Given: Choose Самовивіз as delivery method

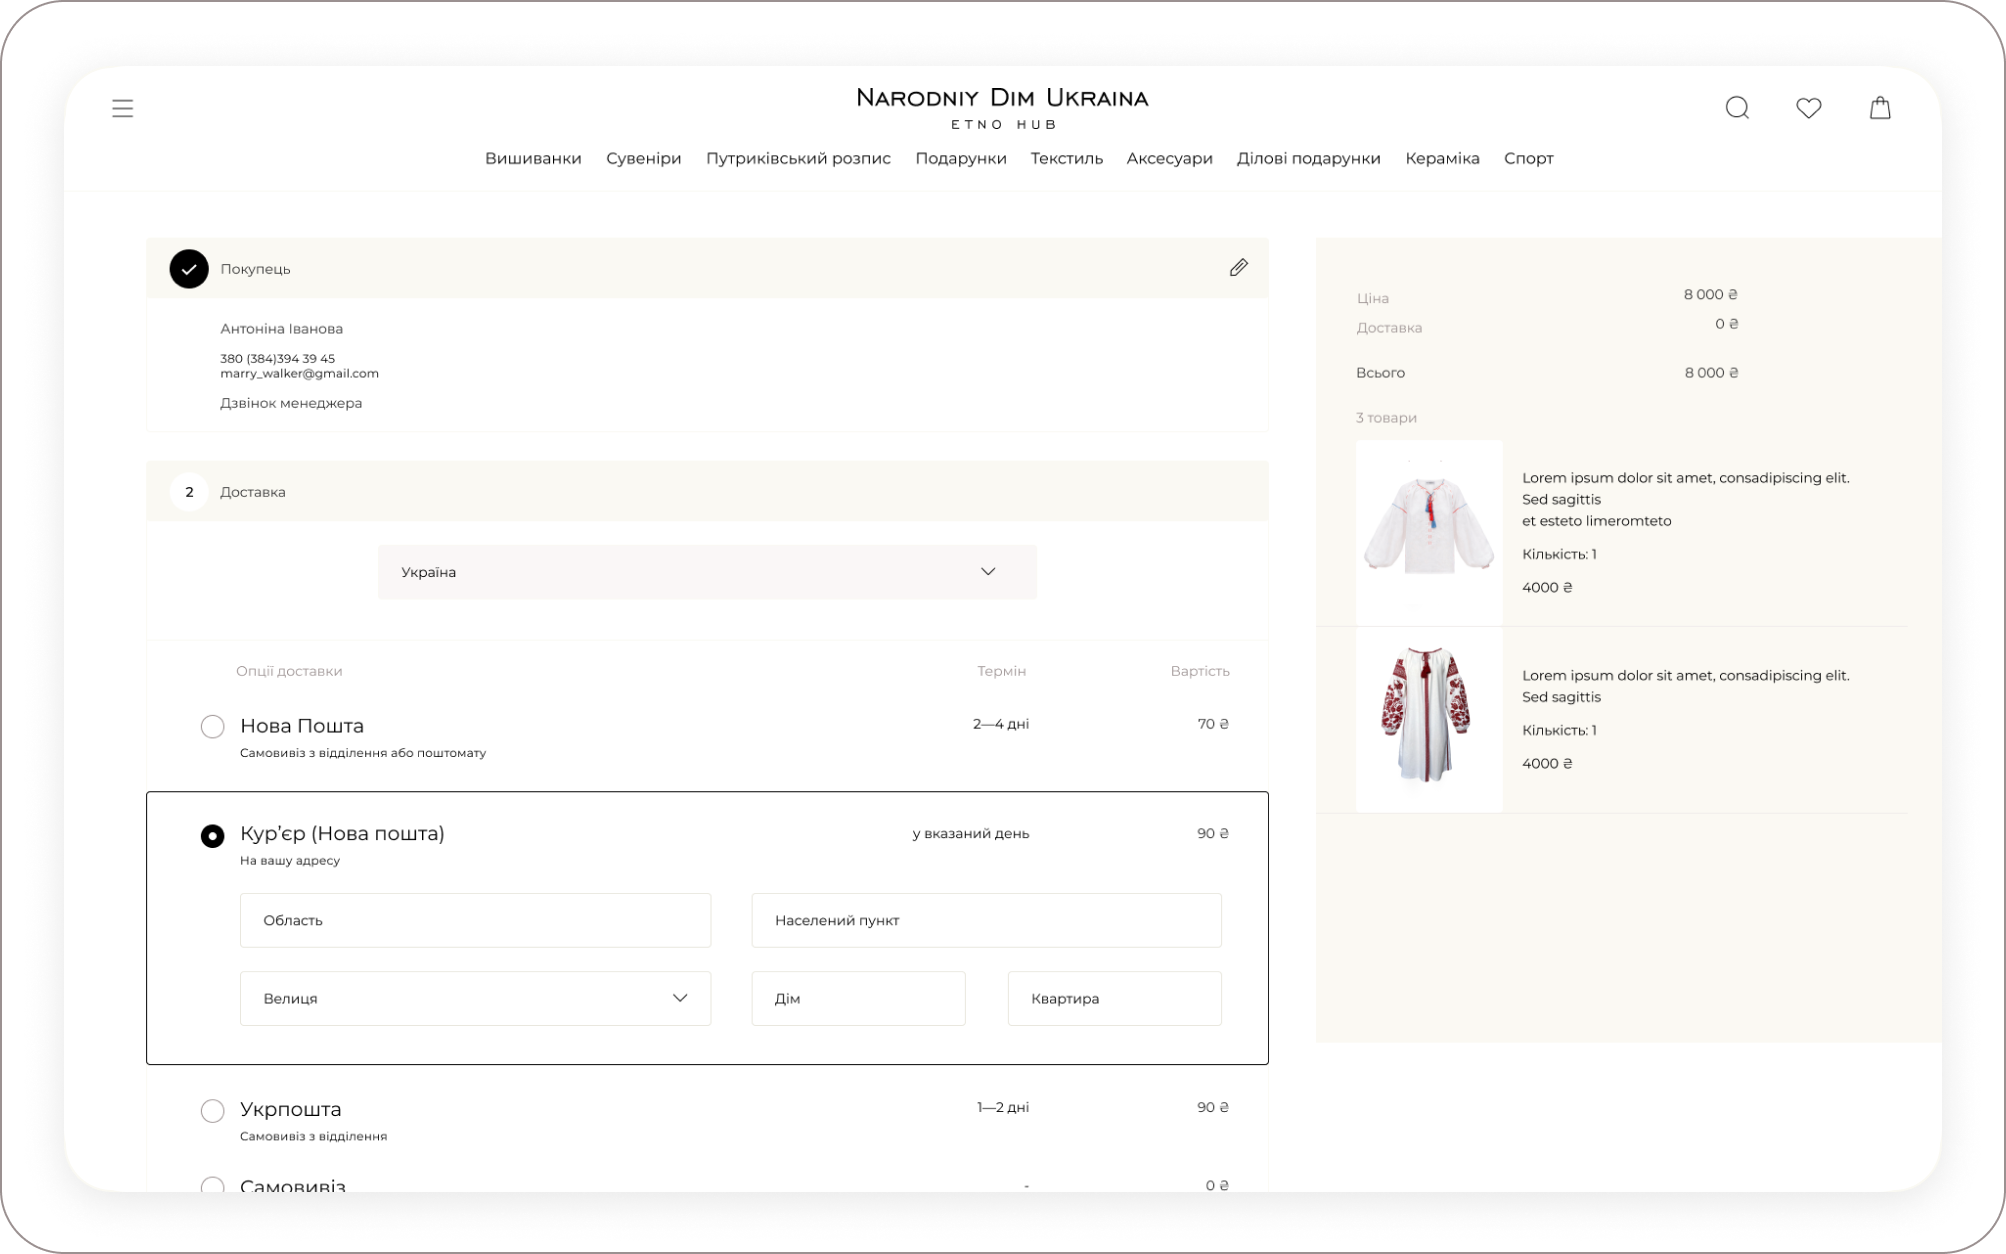Looking at the screenshot, I should pyautogui.click(x=211, y=1185).
